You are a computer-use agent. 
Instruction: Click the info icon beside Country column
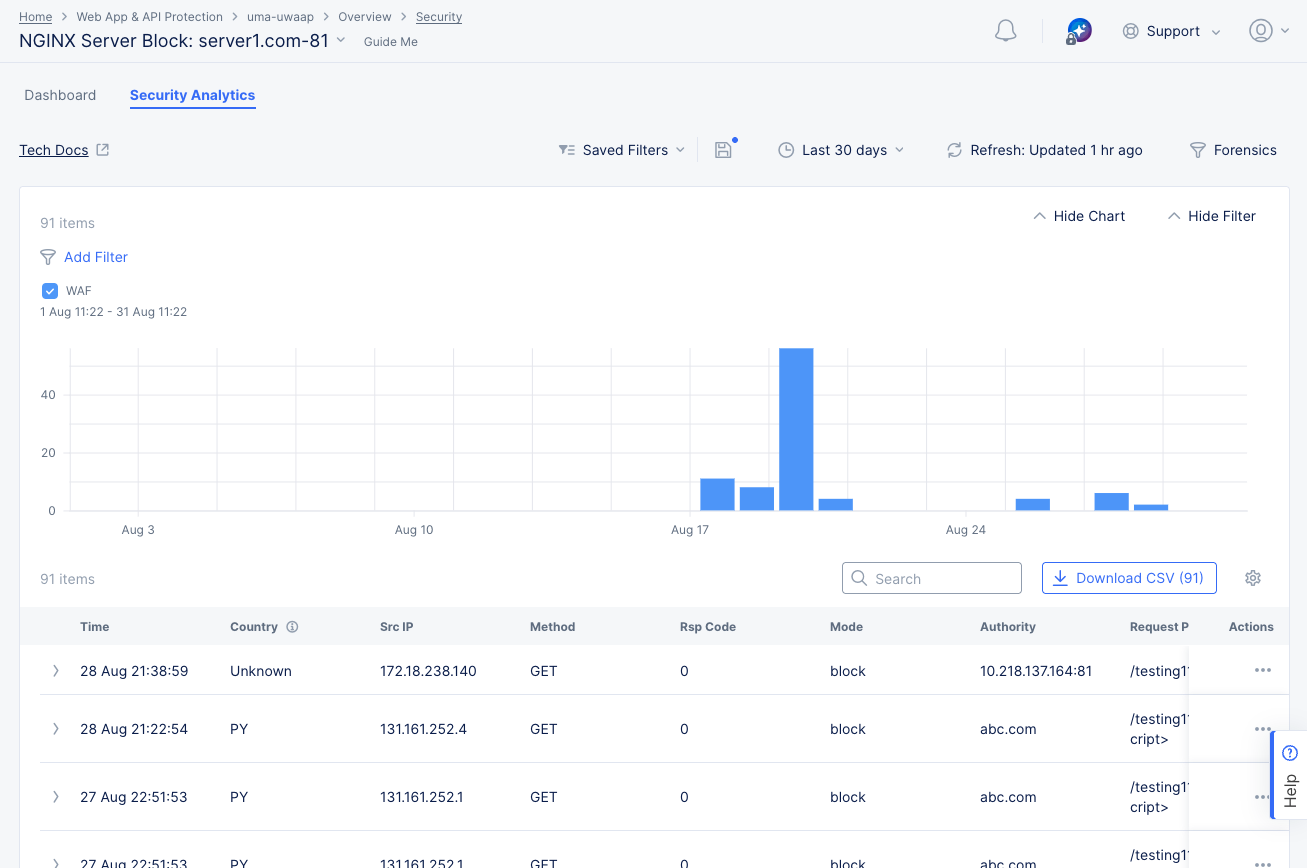pos(292,627)
